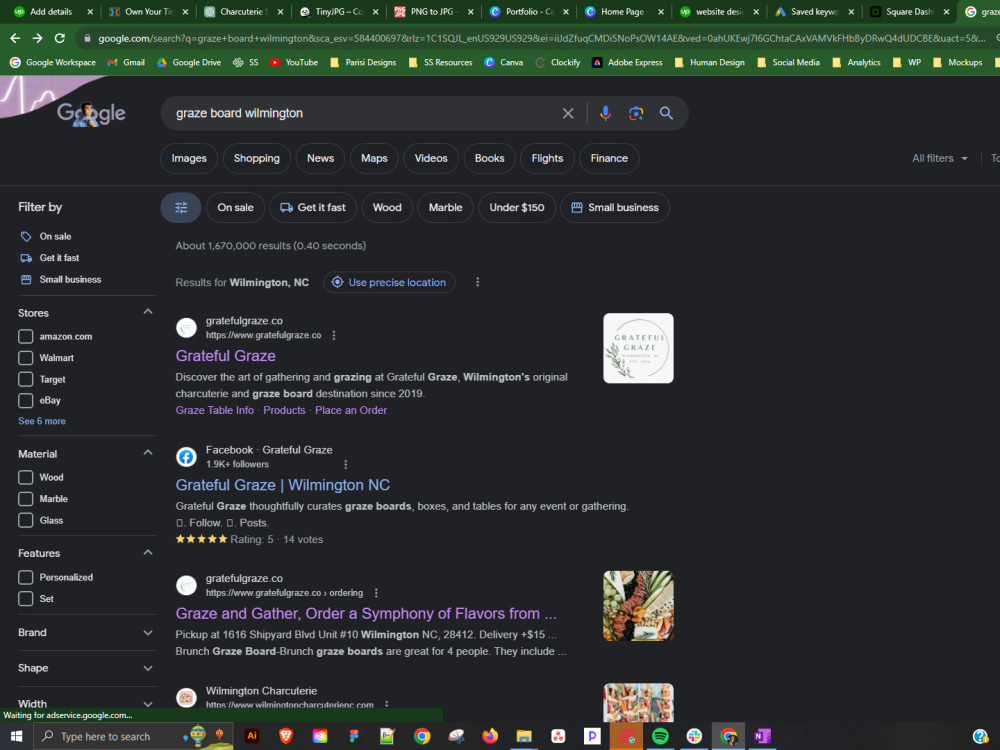1000x750 pixels.
Task: Clear the search box with X icon
Action: 568,114
